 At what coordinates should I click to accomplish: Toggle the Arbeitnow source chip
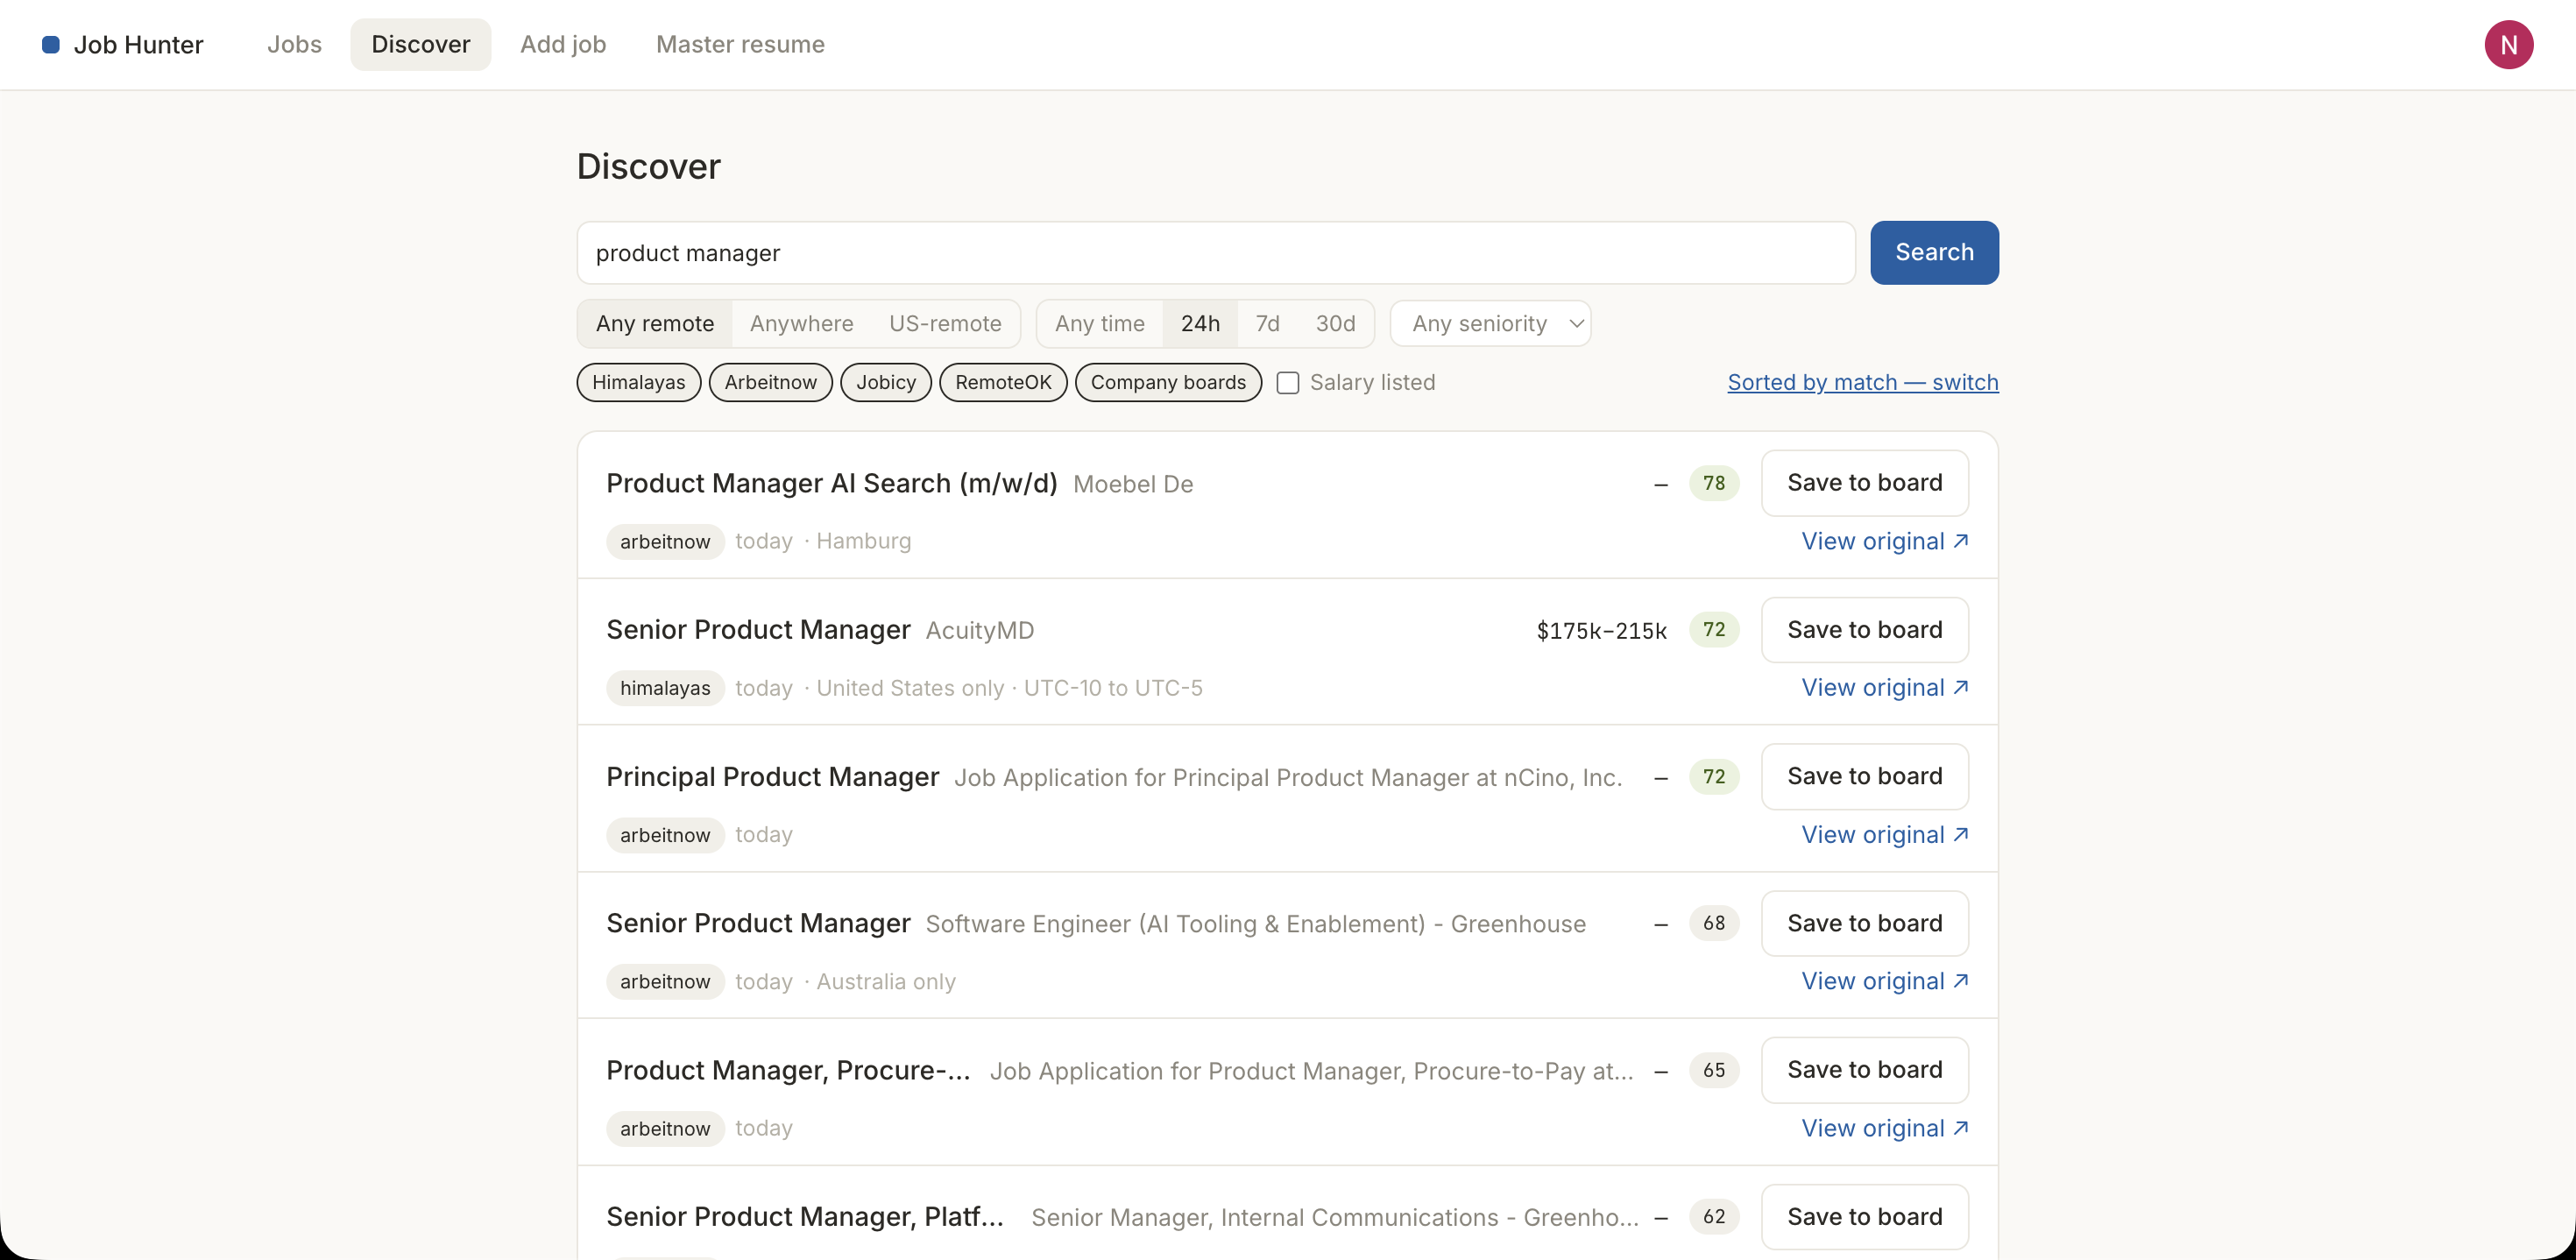770,382
